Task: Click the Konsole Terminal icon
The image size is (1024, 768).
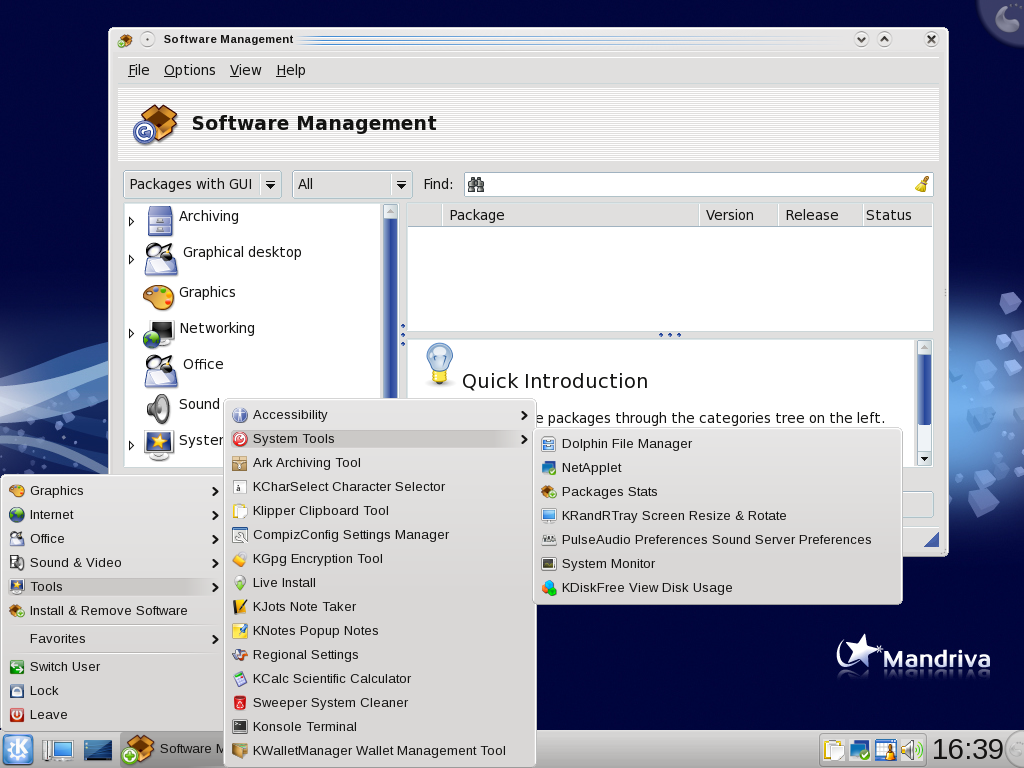Action: point(240,727)
